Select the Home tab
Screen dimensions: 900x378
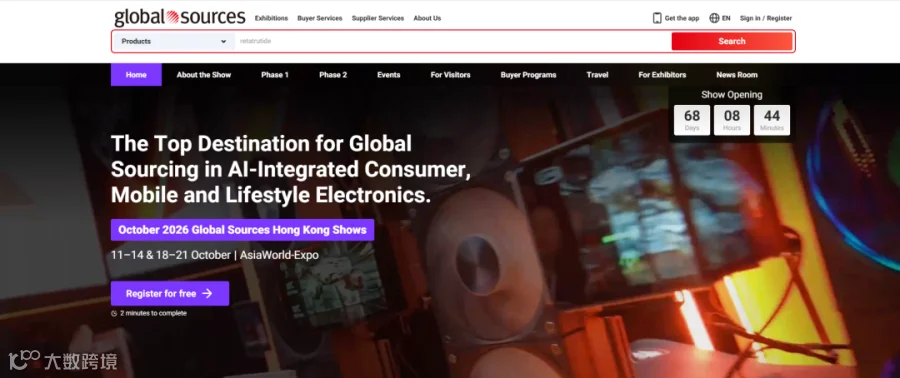click(136, 75)
